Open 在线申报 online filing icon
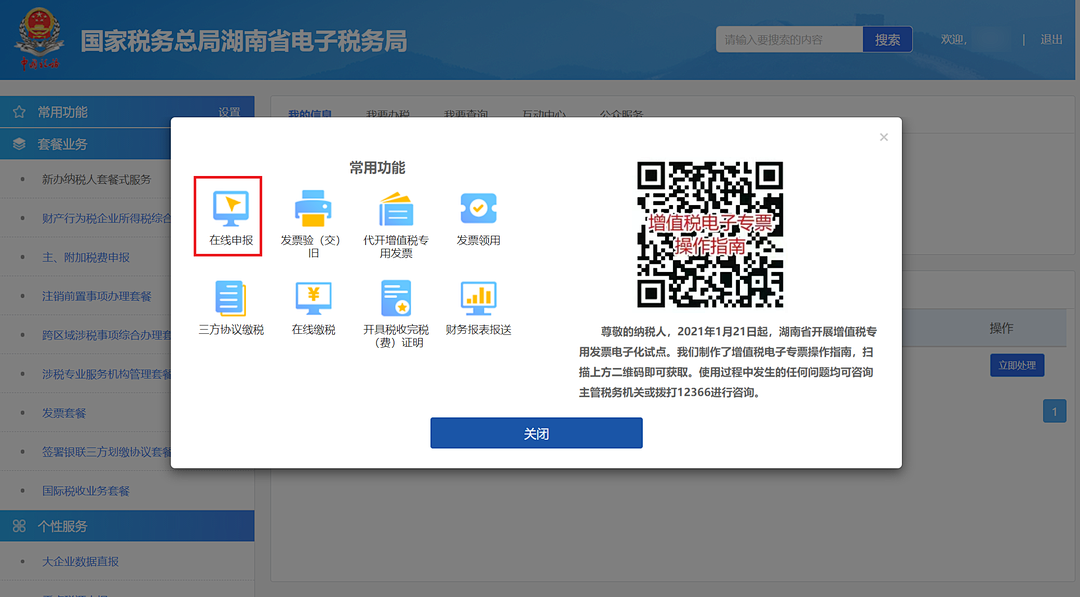 tap(231, 209)
